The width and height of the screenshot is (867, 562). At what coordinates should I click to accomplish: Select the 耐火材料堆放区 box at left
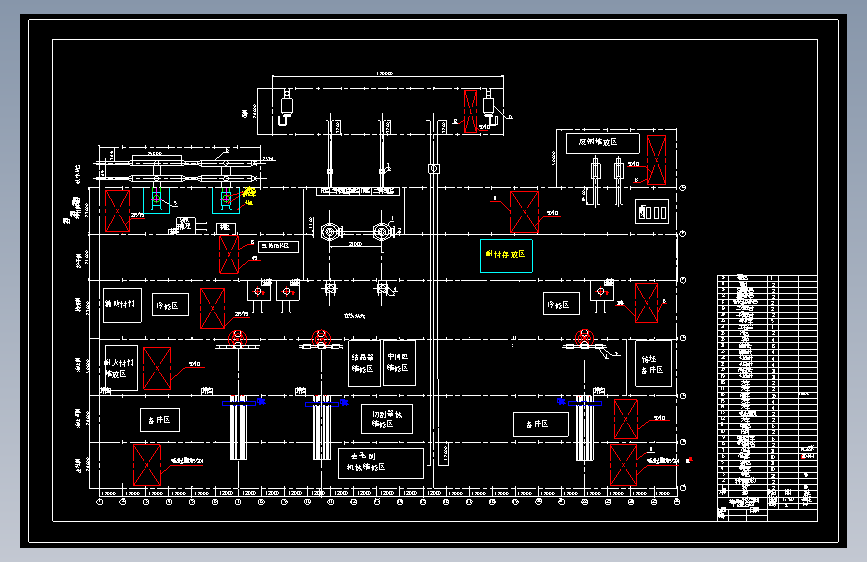(121, 368)
